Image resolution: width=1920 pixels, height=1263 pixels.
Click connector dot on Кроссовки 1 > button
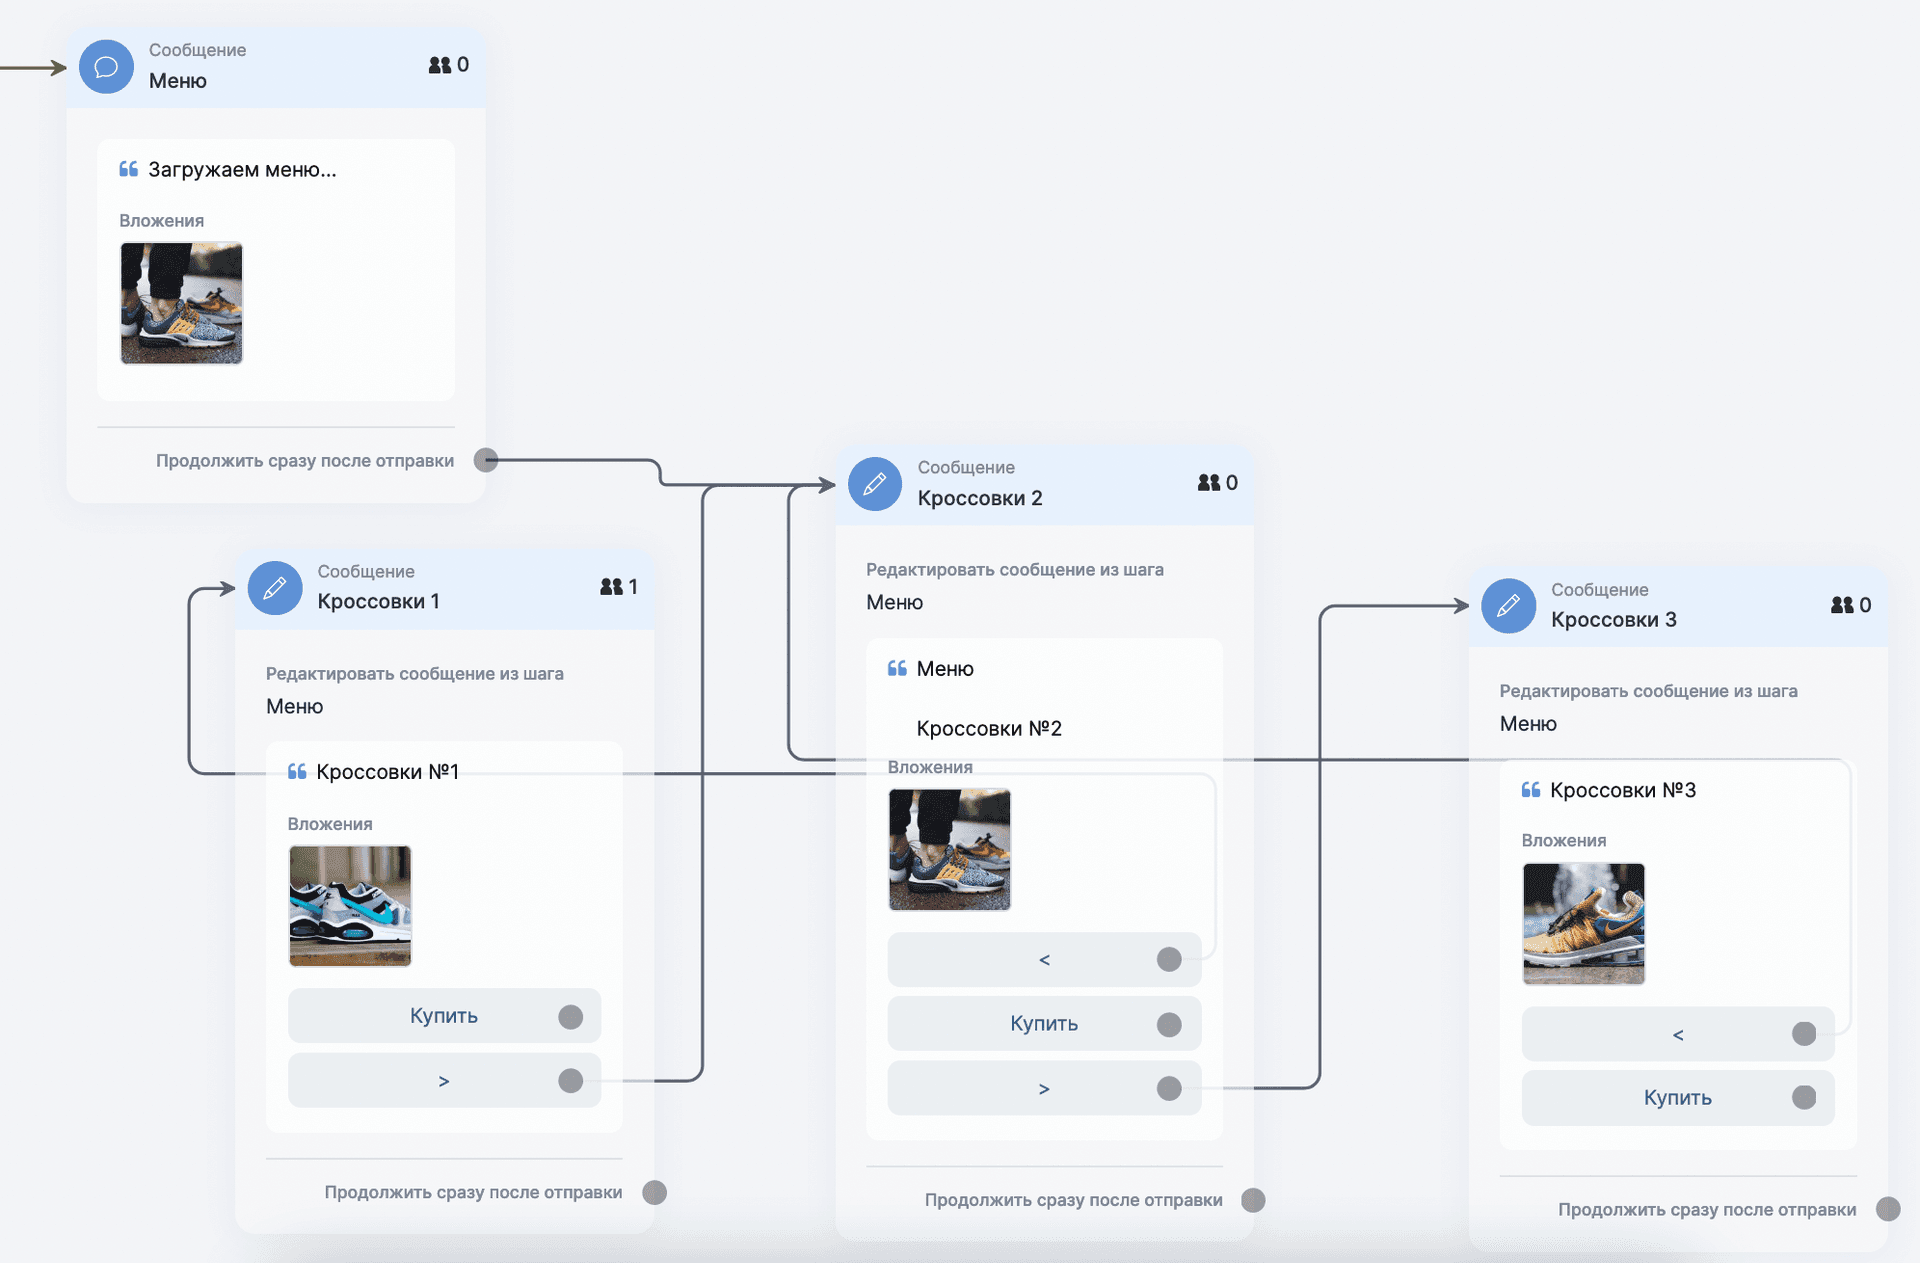pyautogui.click(x=570, y=1081)
